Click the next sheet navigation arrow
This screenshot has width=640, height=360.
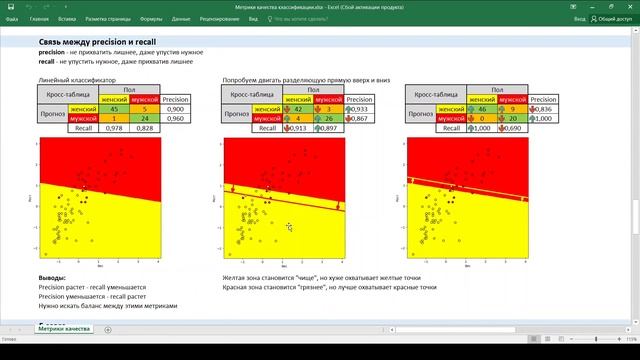click(x=20, y=329)
